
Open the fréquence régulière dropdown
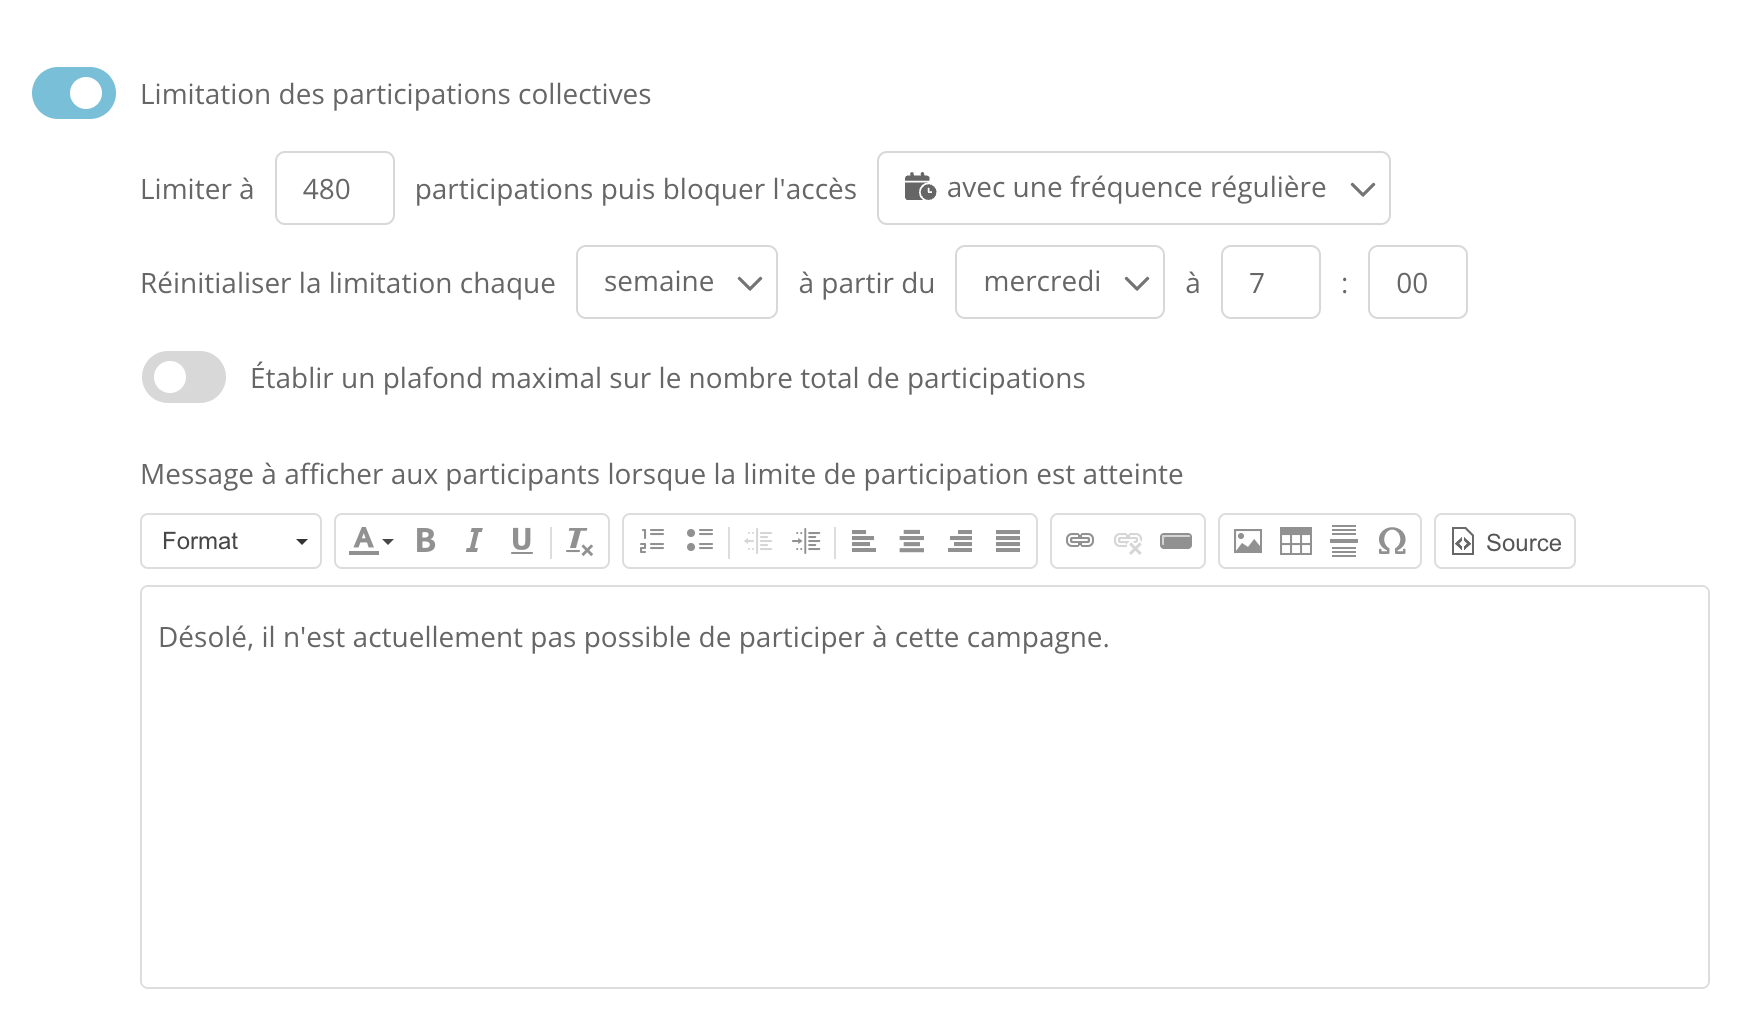click(1133, 188)
